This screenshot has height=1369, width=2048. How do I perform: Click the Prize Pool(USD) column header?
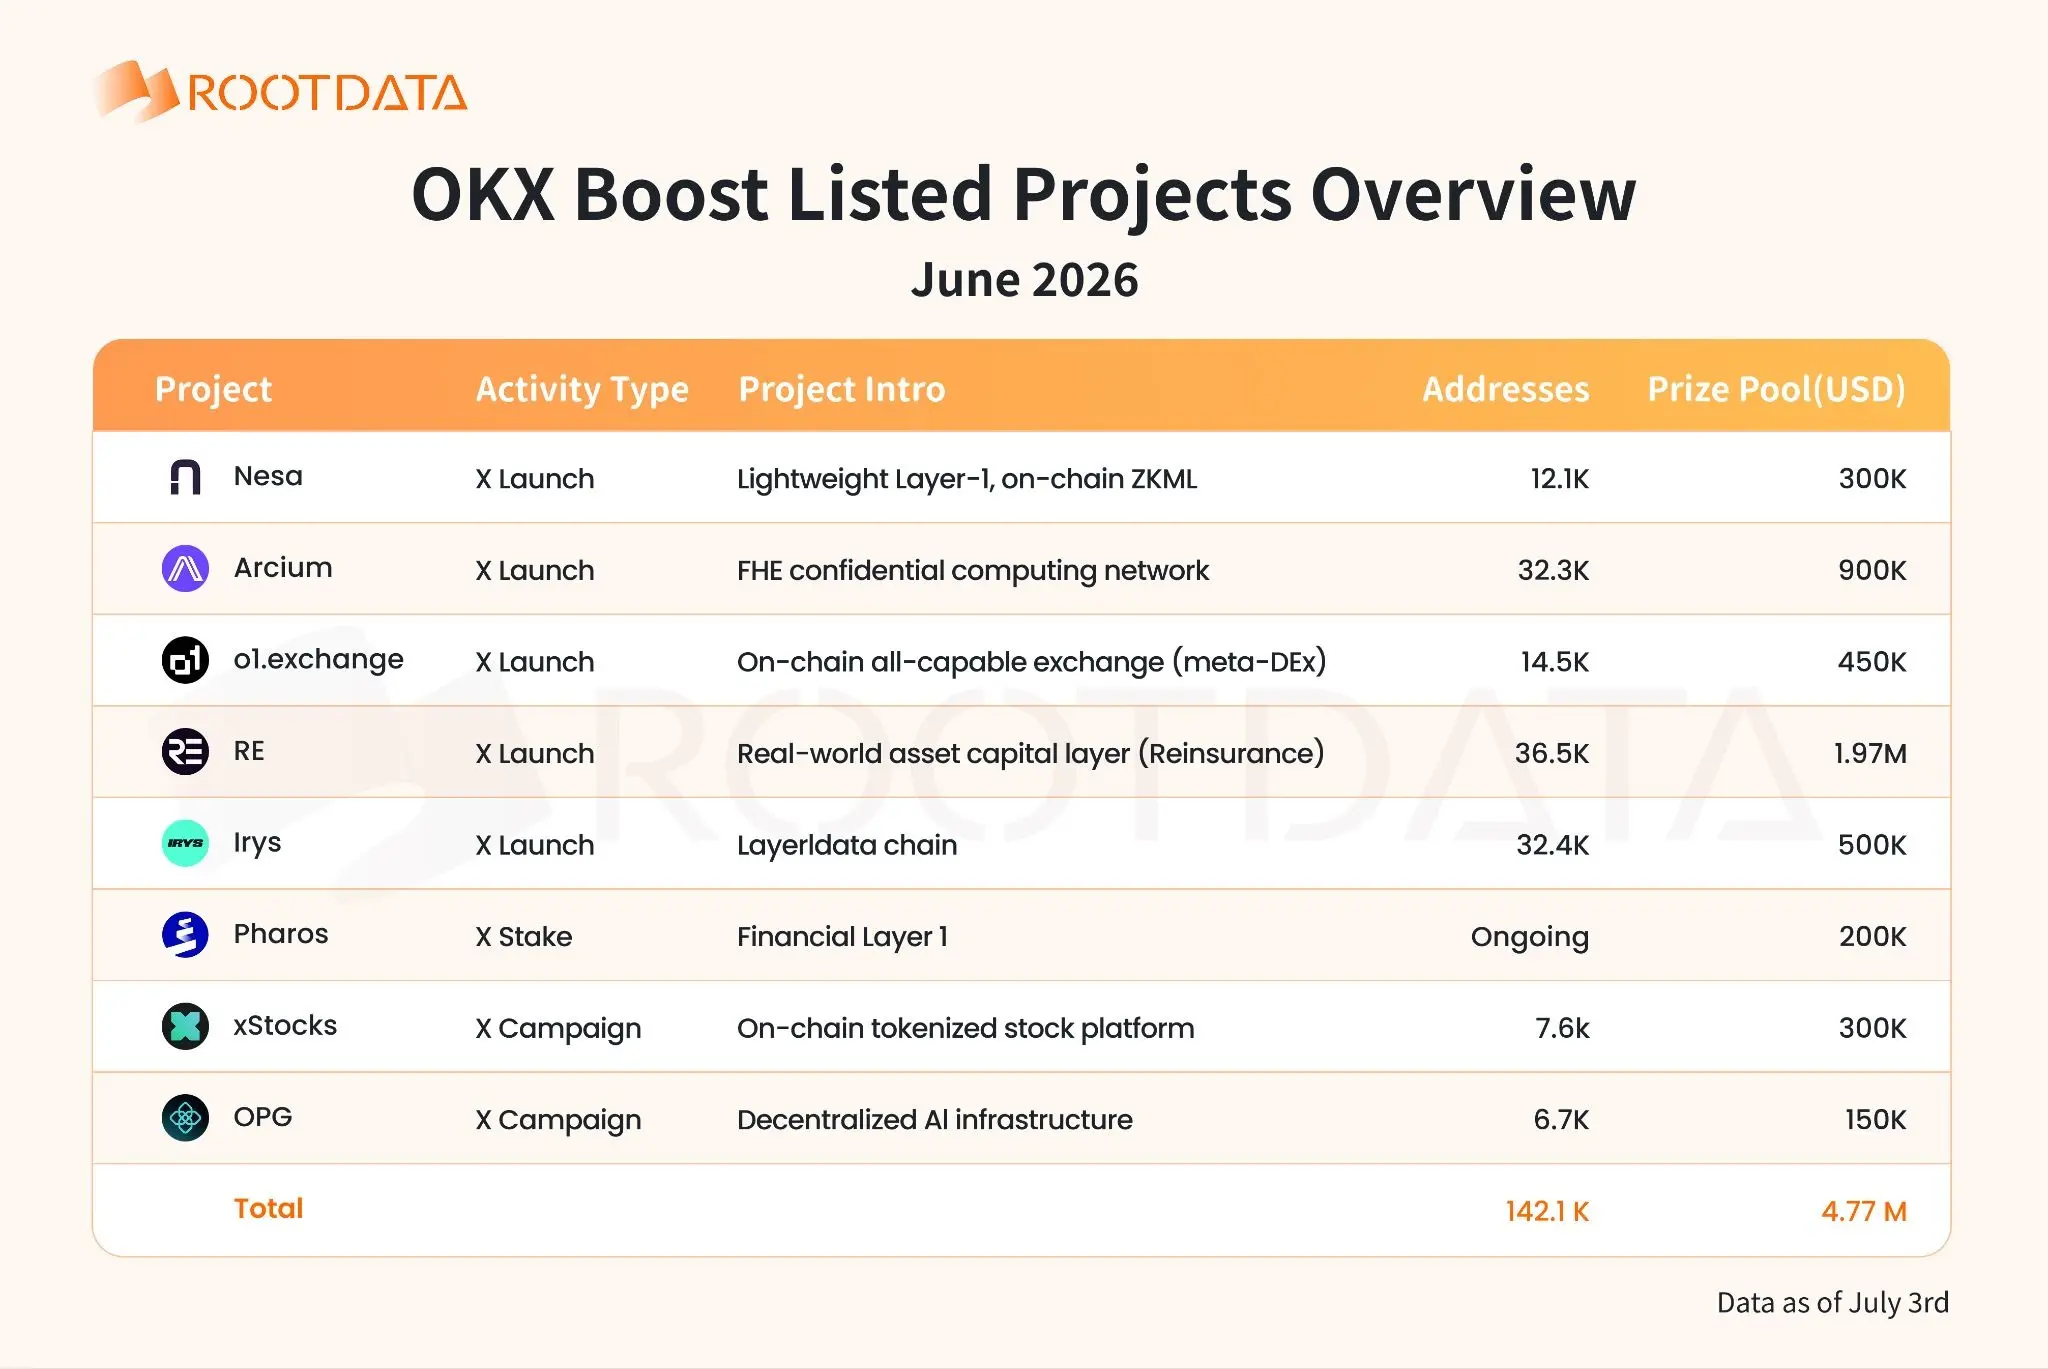tap(1776, 389)
